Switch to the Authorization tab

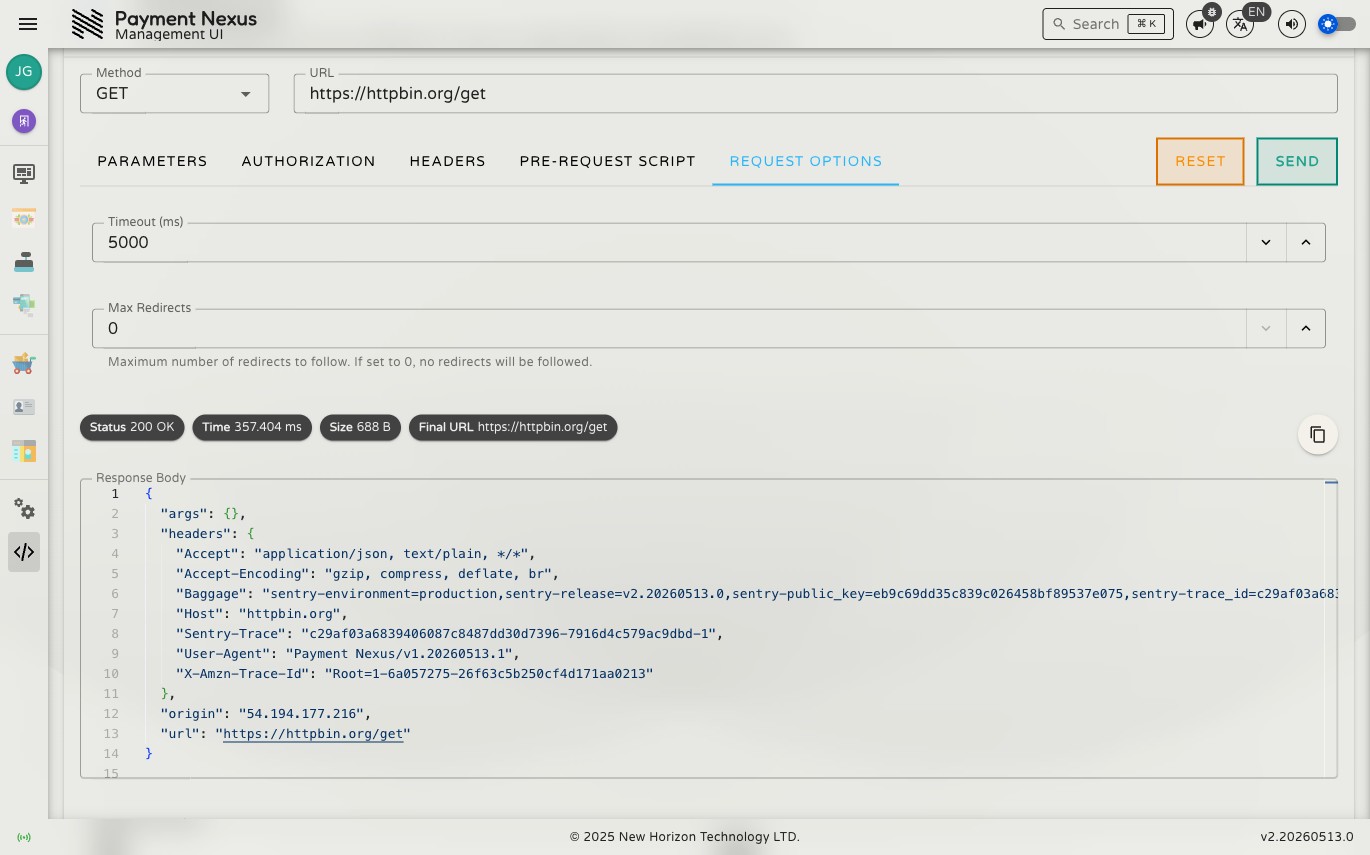pos(308,161)
